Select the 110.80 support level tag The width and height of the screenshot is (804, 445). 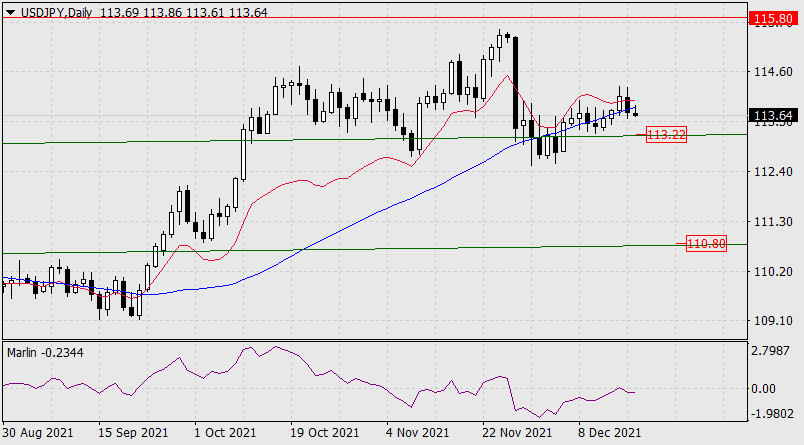pos(706,244)
